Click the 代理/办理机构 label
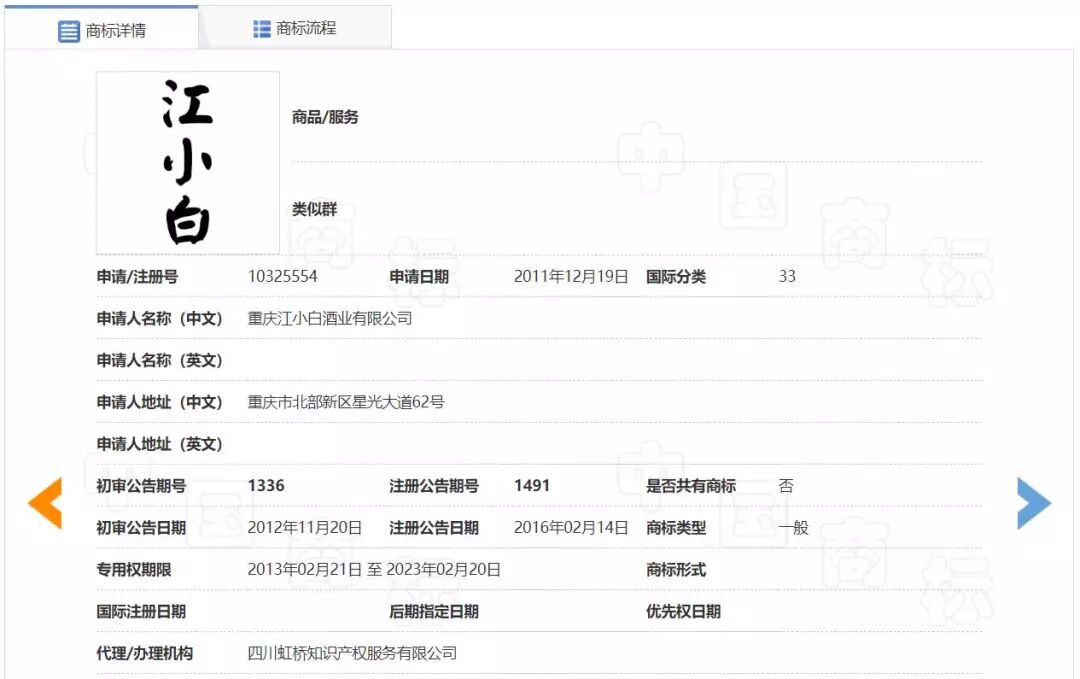 (145, 654)
